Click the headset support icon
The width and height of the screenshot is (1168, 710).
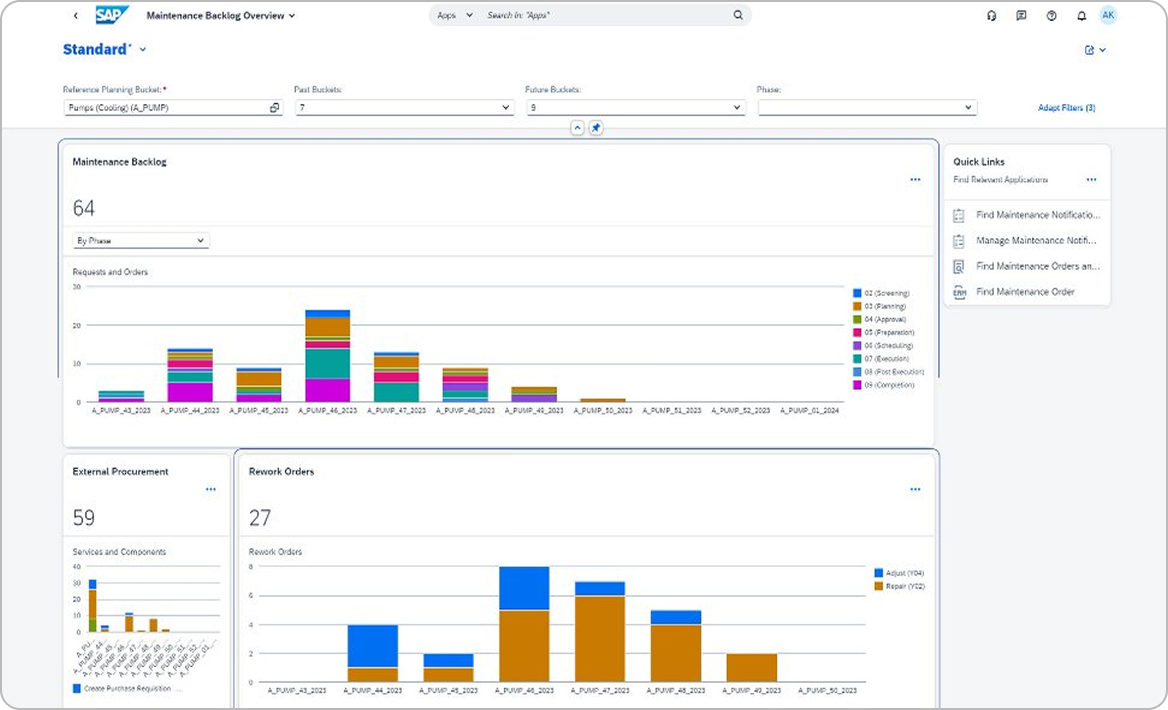[991, 16]
